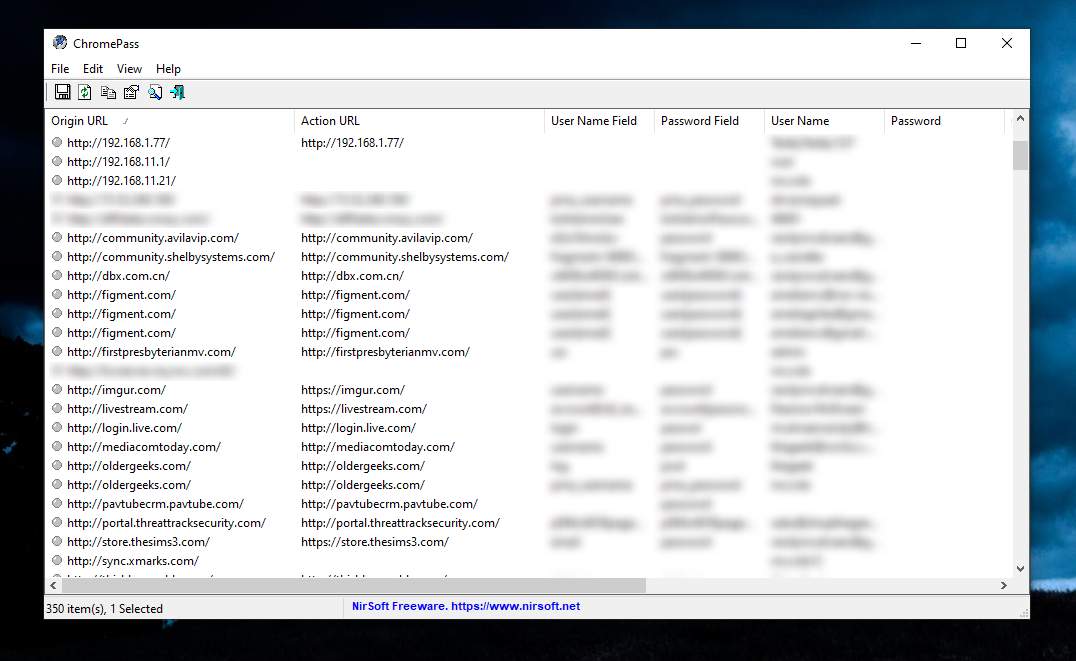This screenshot has height=661, width=1076.
Task: Open the Properties toolbar icon
Action: point(131,92)
